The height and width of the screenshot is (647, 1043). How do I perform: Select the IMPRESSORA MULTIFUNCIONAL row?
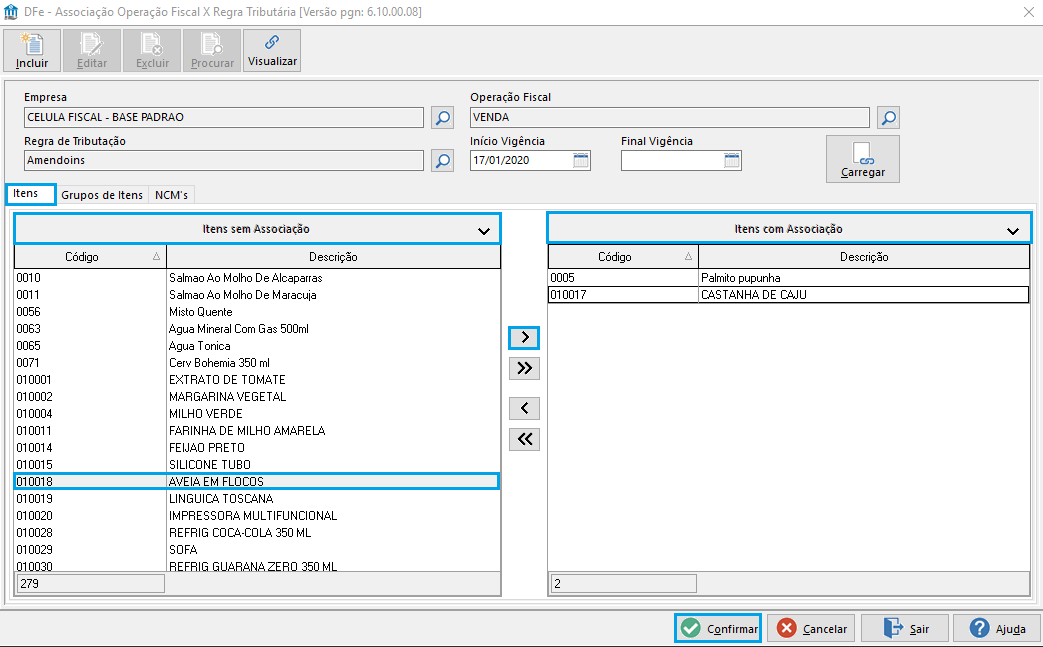(x=257, y=516)
